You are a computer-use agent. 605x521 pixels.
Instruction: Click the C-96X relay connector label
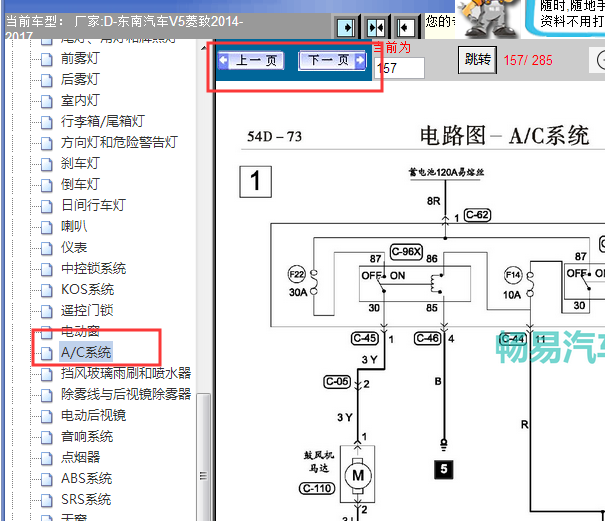tap(406, 252)
